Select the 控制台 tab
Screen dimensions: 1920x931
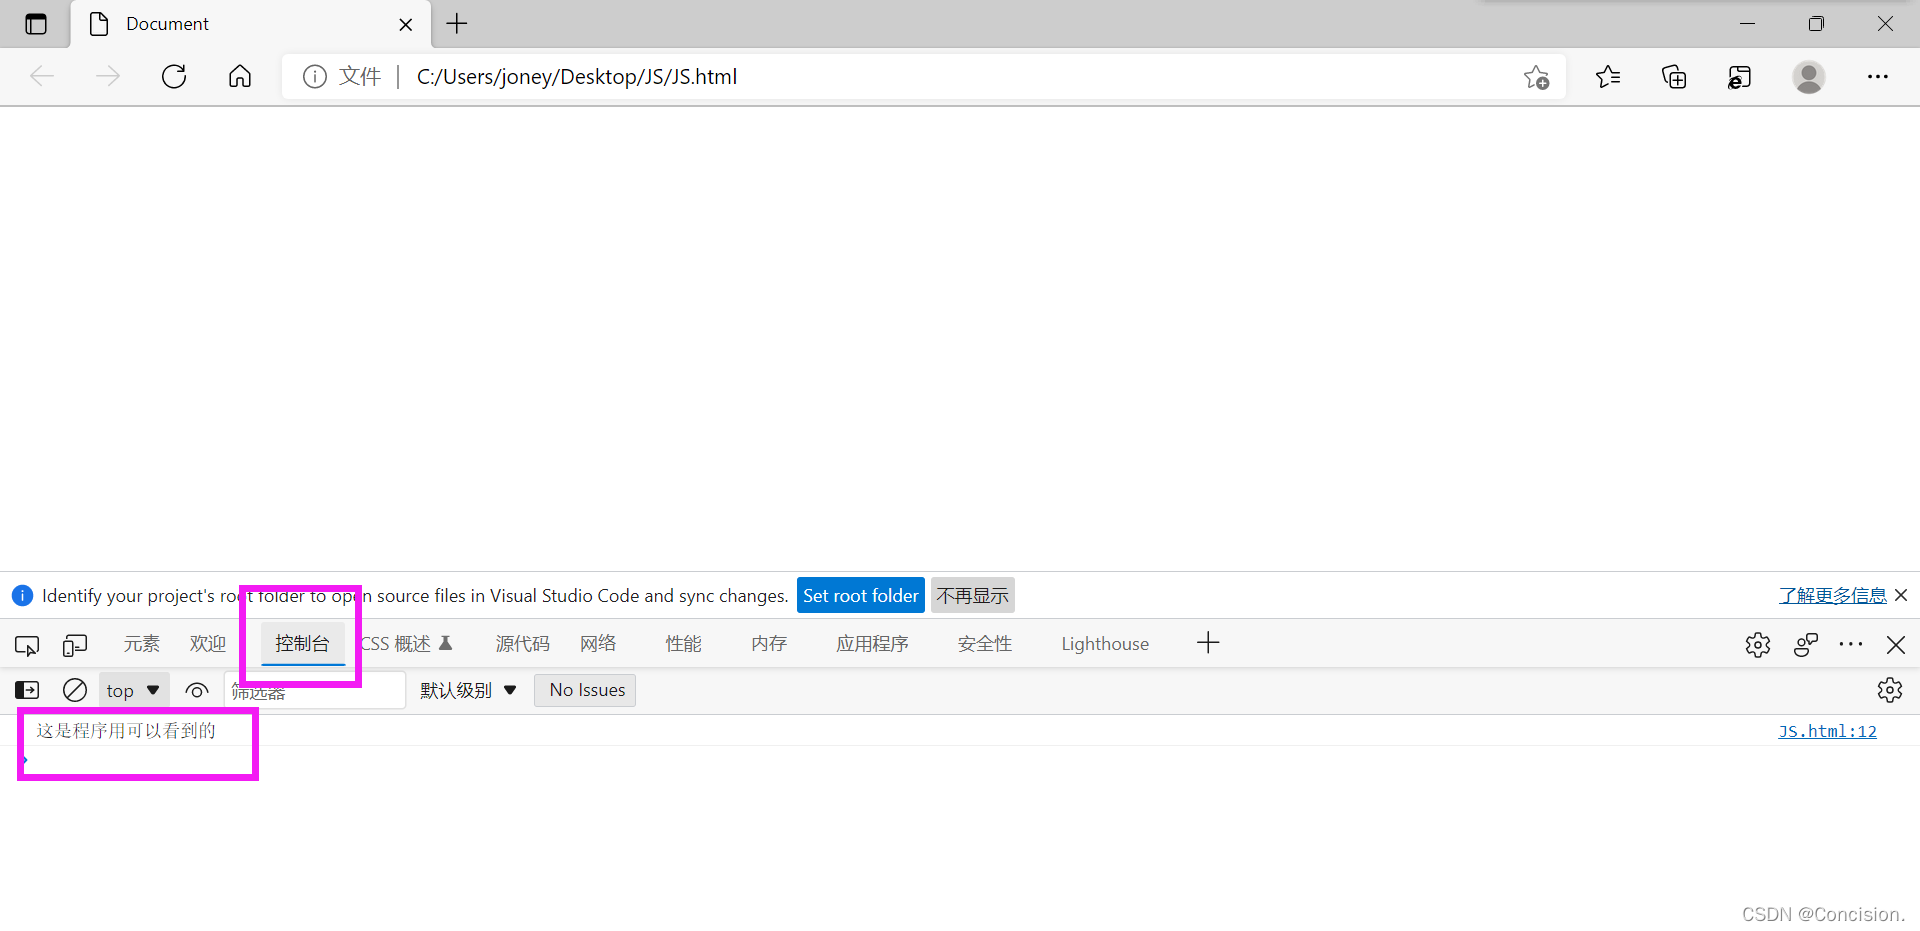pyautogui.click(x=303, y=643)
